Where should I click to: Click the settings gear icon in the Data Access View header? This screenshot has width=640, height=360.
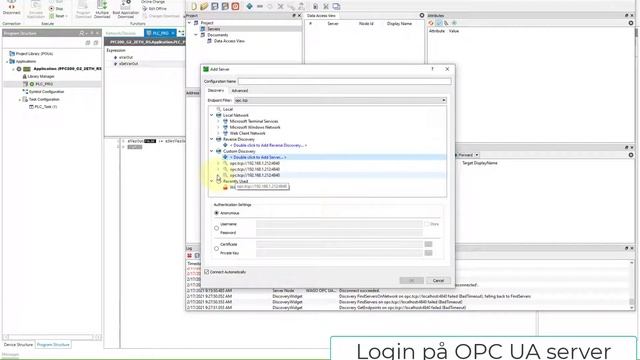coord(422,16)
